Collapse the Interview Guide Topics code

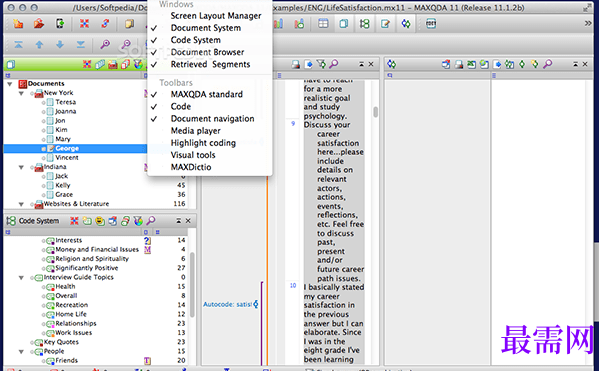tap(21, 278)
